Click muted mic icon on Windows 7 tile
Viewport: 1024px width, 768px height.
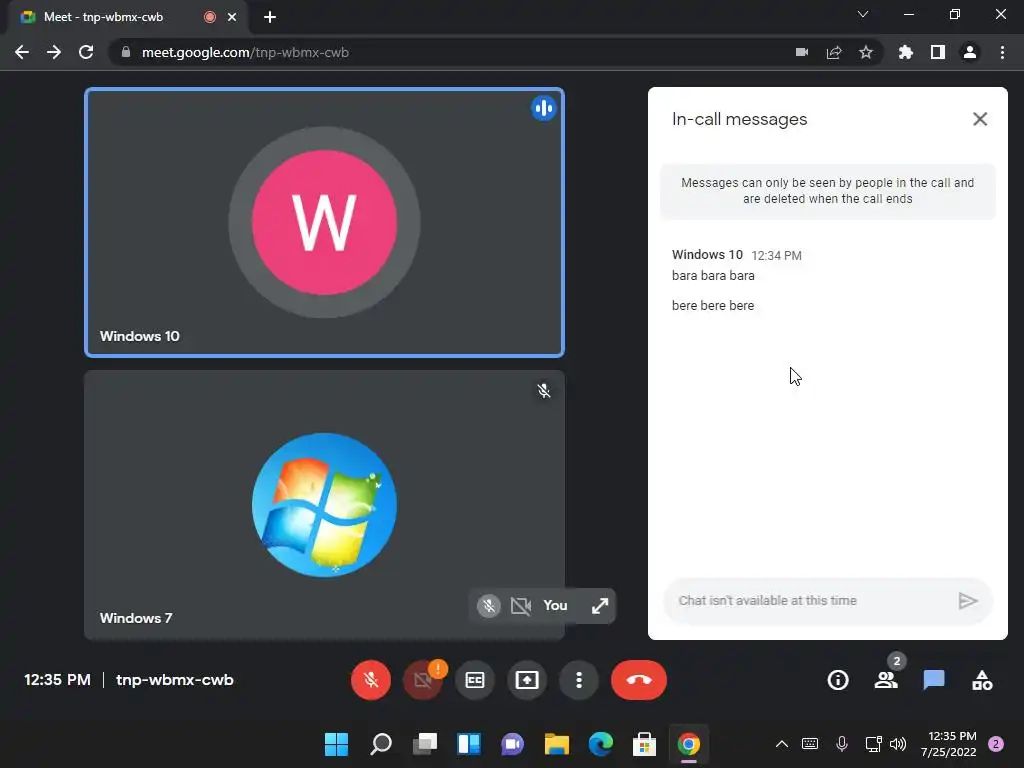(x=543, y=391)
